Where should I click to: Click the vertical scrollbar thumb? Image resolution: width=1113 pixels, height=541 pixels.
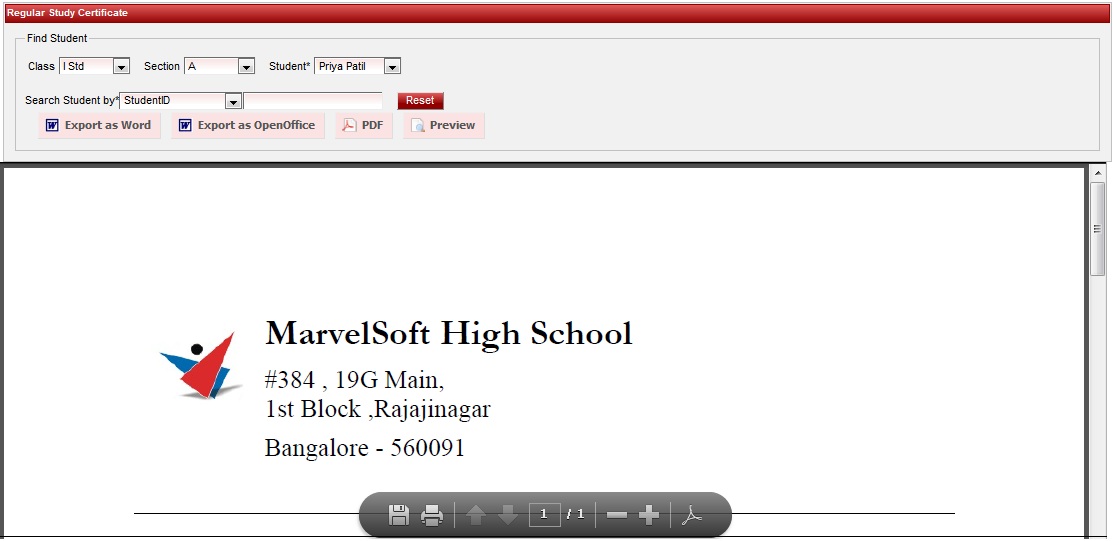1097,230
